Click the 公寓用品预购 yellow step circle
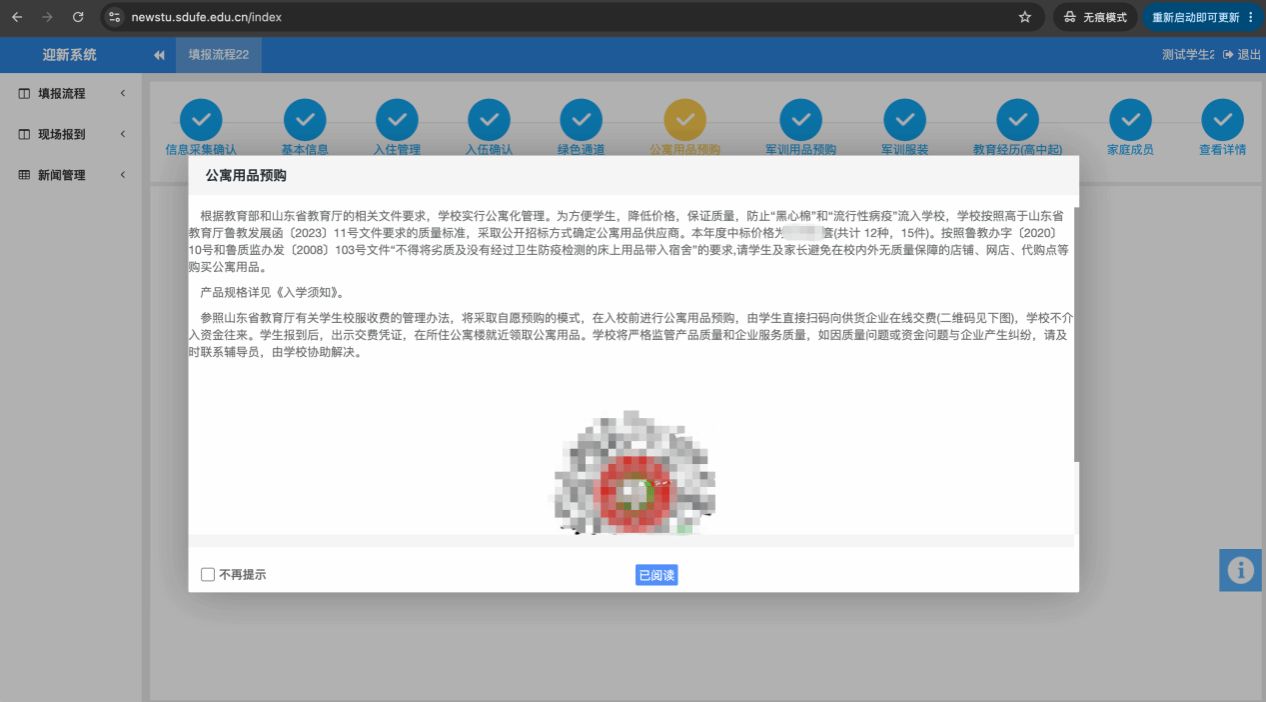Viewport: 1266px width, 702px height. coord(685,120)
